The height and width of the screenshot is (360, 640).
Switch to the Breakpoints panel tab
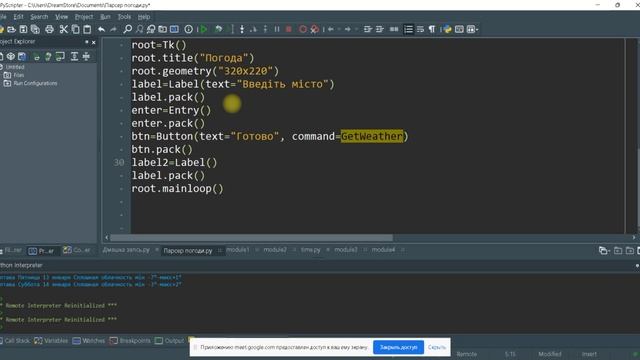click(x=130, y=341)
